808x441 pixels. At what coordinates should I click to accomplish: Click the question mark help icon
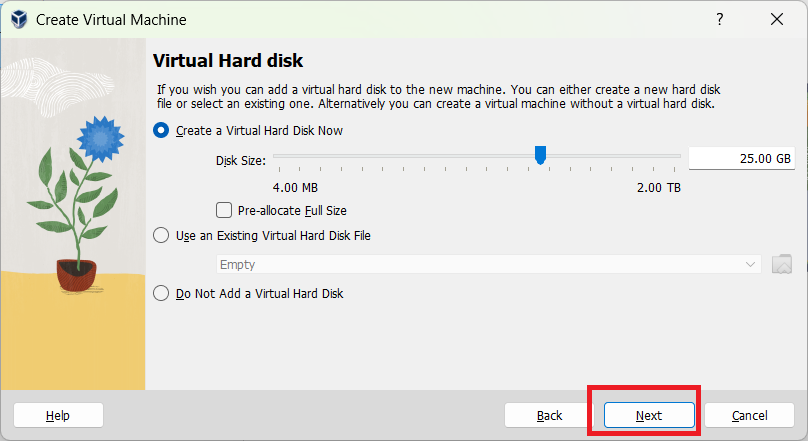coord(719,20)
